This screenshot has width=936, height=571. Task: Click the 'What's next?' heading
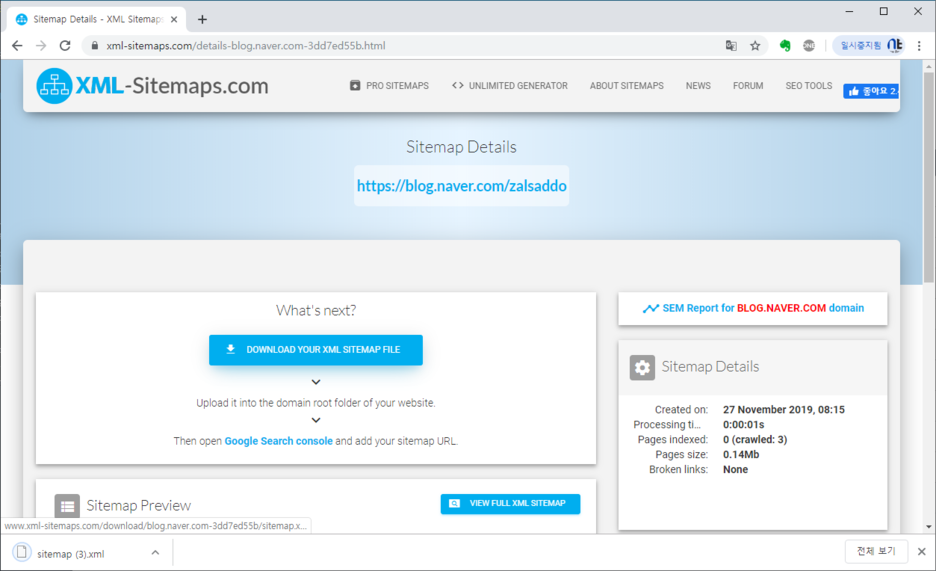[316, 310]
